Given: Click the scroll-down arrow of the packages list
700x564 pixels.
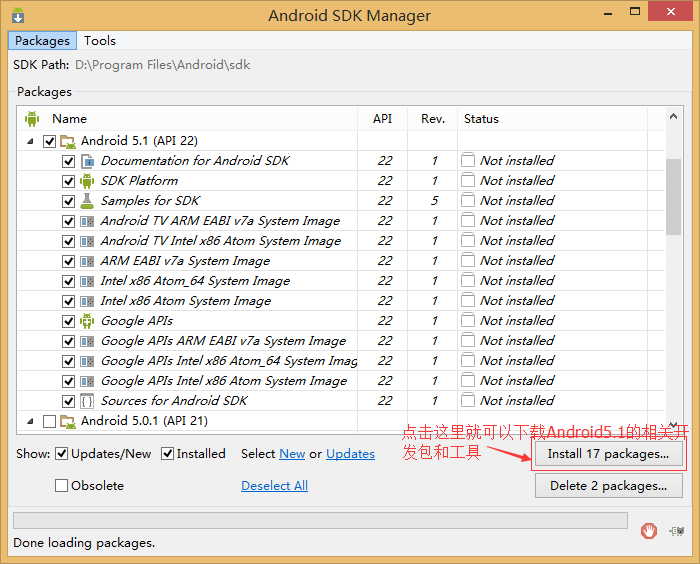Looking at the screenshot, I should (673, 424).
